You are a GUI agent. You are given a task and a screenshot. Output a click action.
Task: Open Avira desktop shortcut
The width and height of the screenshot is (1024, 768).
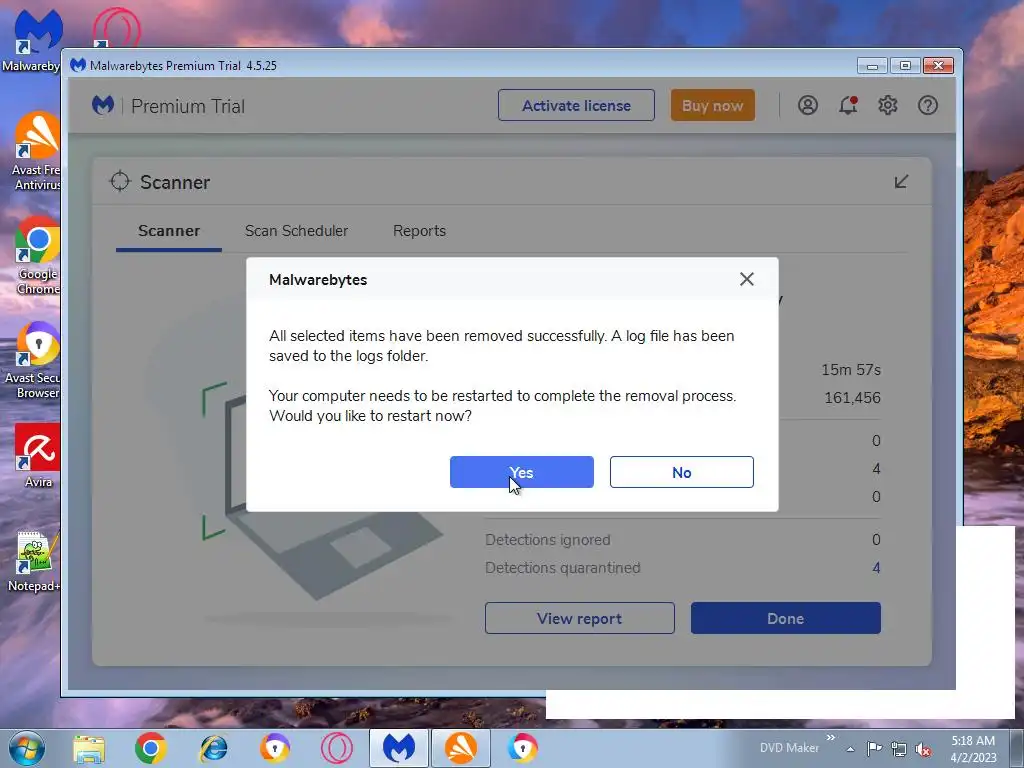[37, 456]
